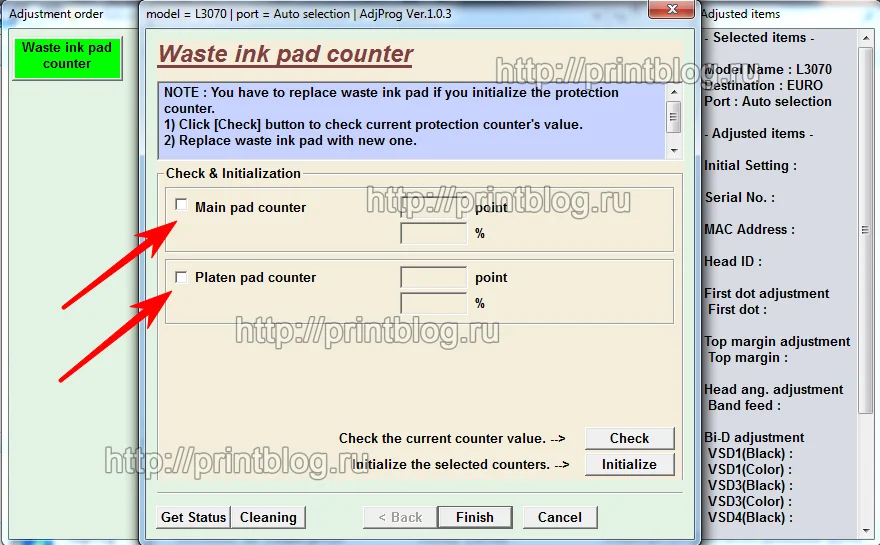Click the AdjProg title bar text
Image resolution: width=880 pixels, height=545 pixels.
[299, 13]
